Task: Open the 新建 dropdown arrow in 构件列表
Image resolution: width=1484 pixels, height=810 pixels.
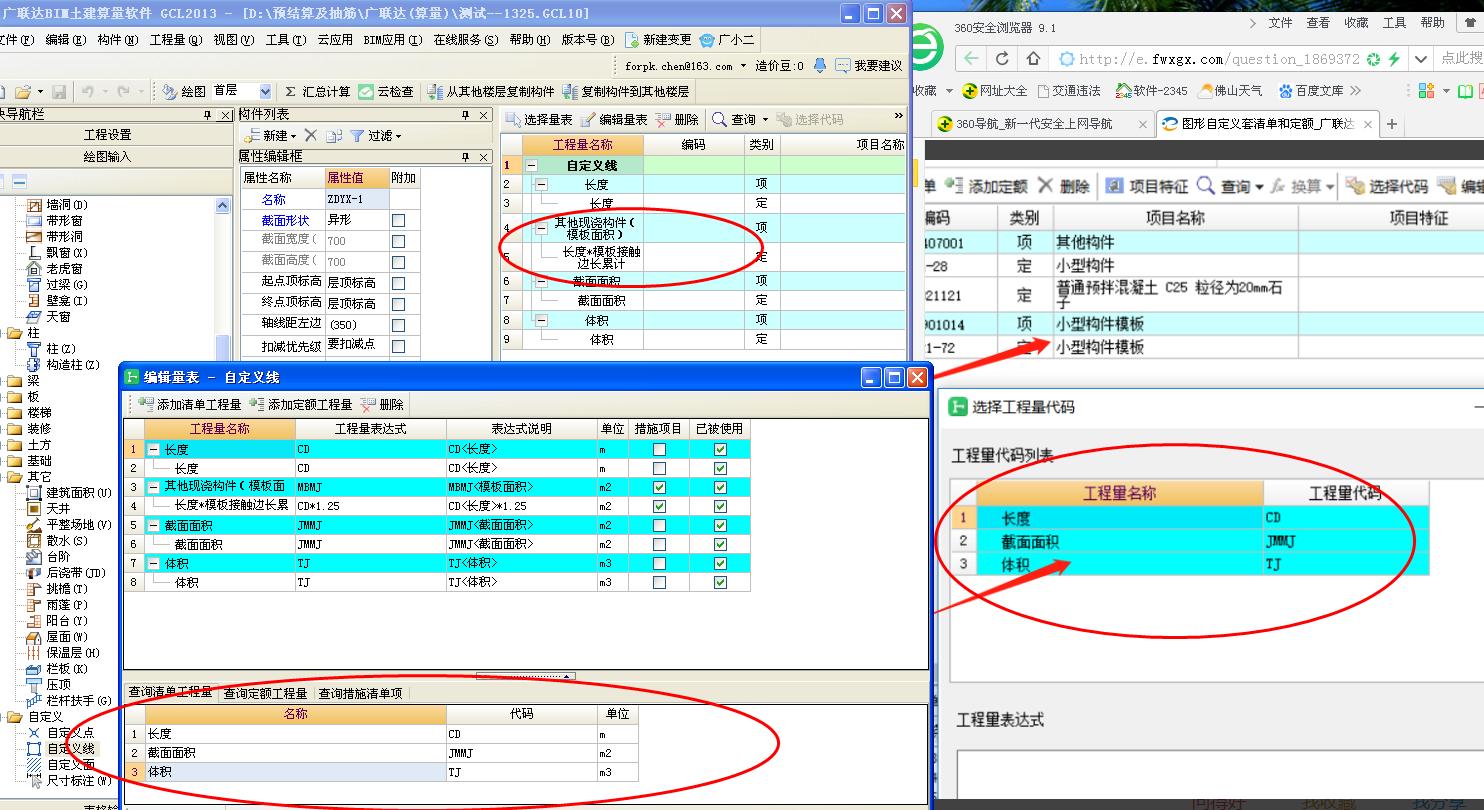Action: tap(294, 136)
